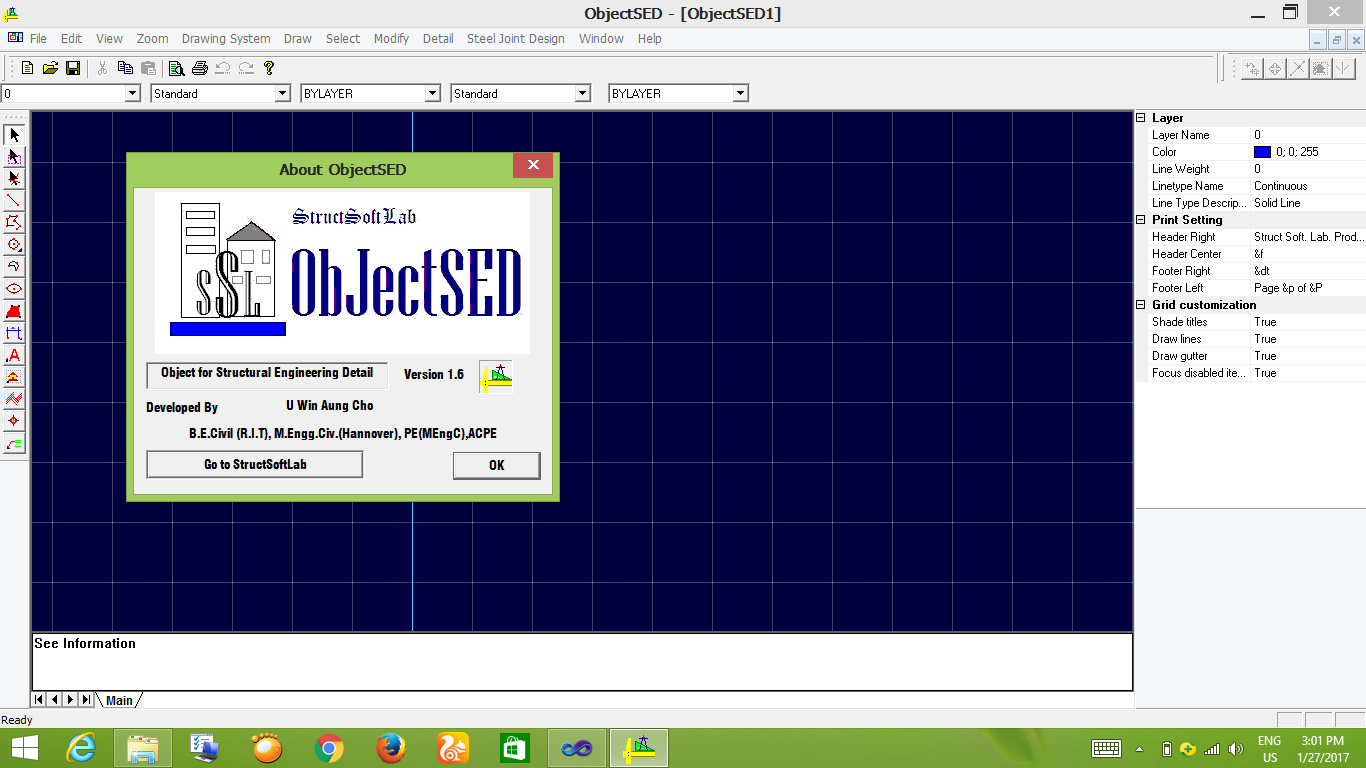This screenshot has width=1366, height=768.
Task: Click the next sheet navigation arrow
Action: (x=71, y=700)
